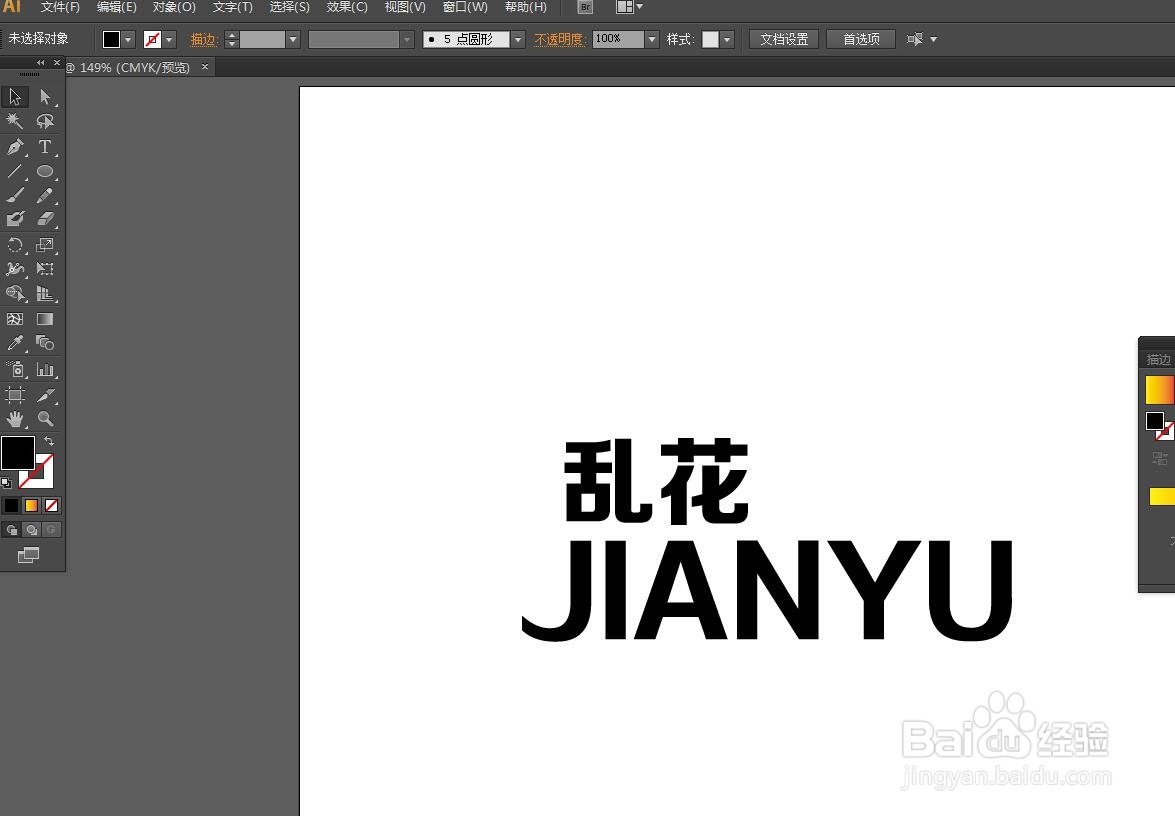This screenshot has height=816, width=1175.
Task: Toggle the collapsed panel dock arrows
Action: coord(40,62)
